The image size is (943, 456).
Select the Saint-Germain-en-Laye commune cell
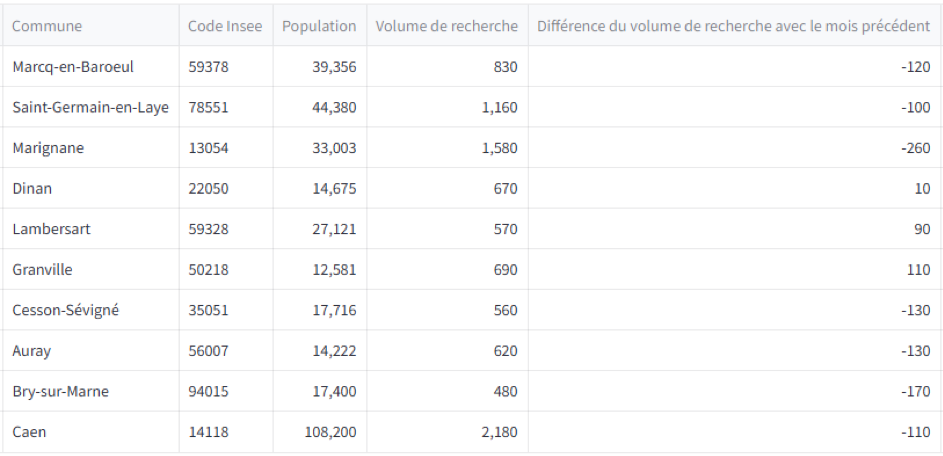[90, 107]
